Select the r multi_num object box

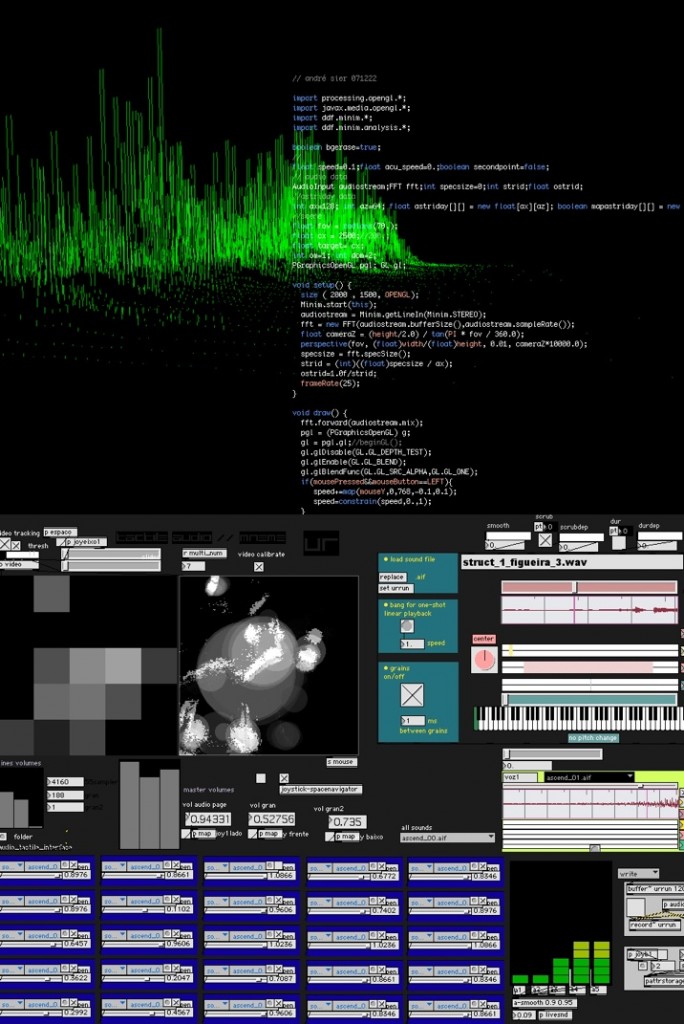[x=204, y=553]
